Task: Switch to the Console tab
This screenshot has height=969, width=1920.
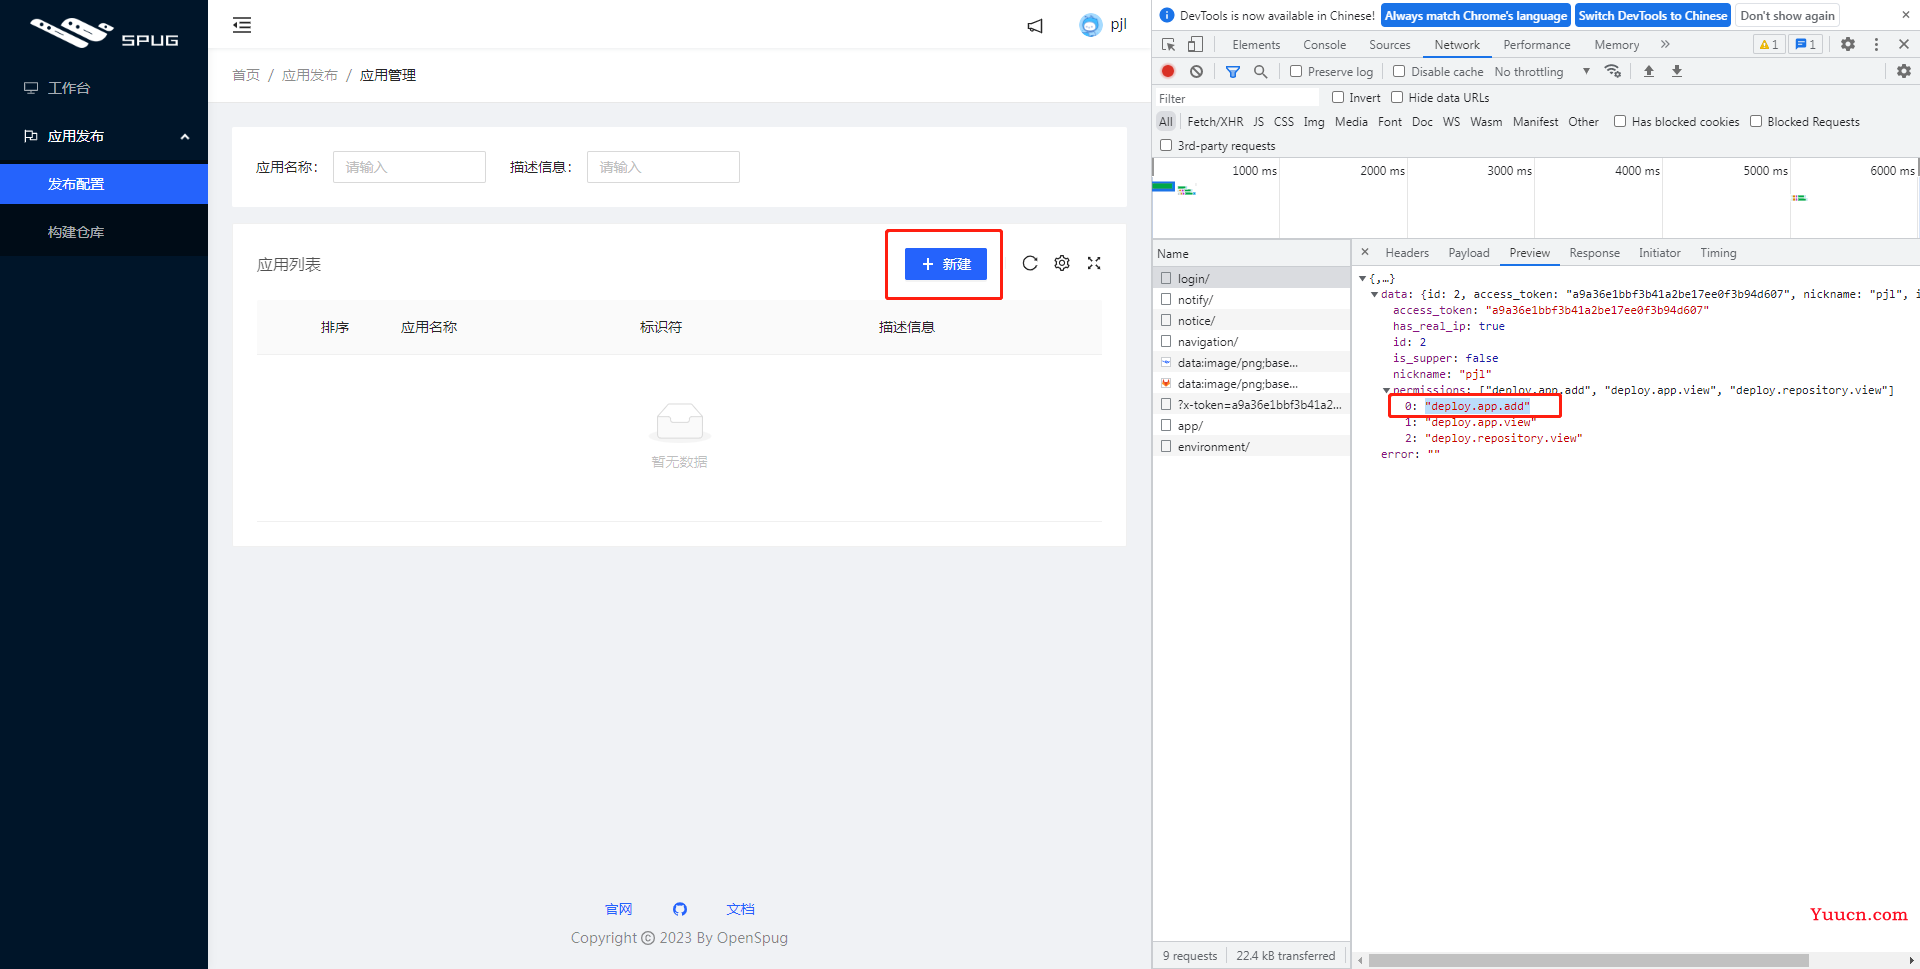Action: (1324, 44)
